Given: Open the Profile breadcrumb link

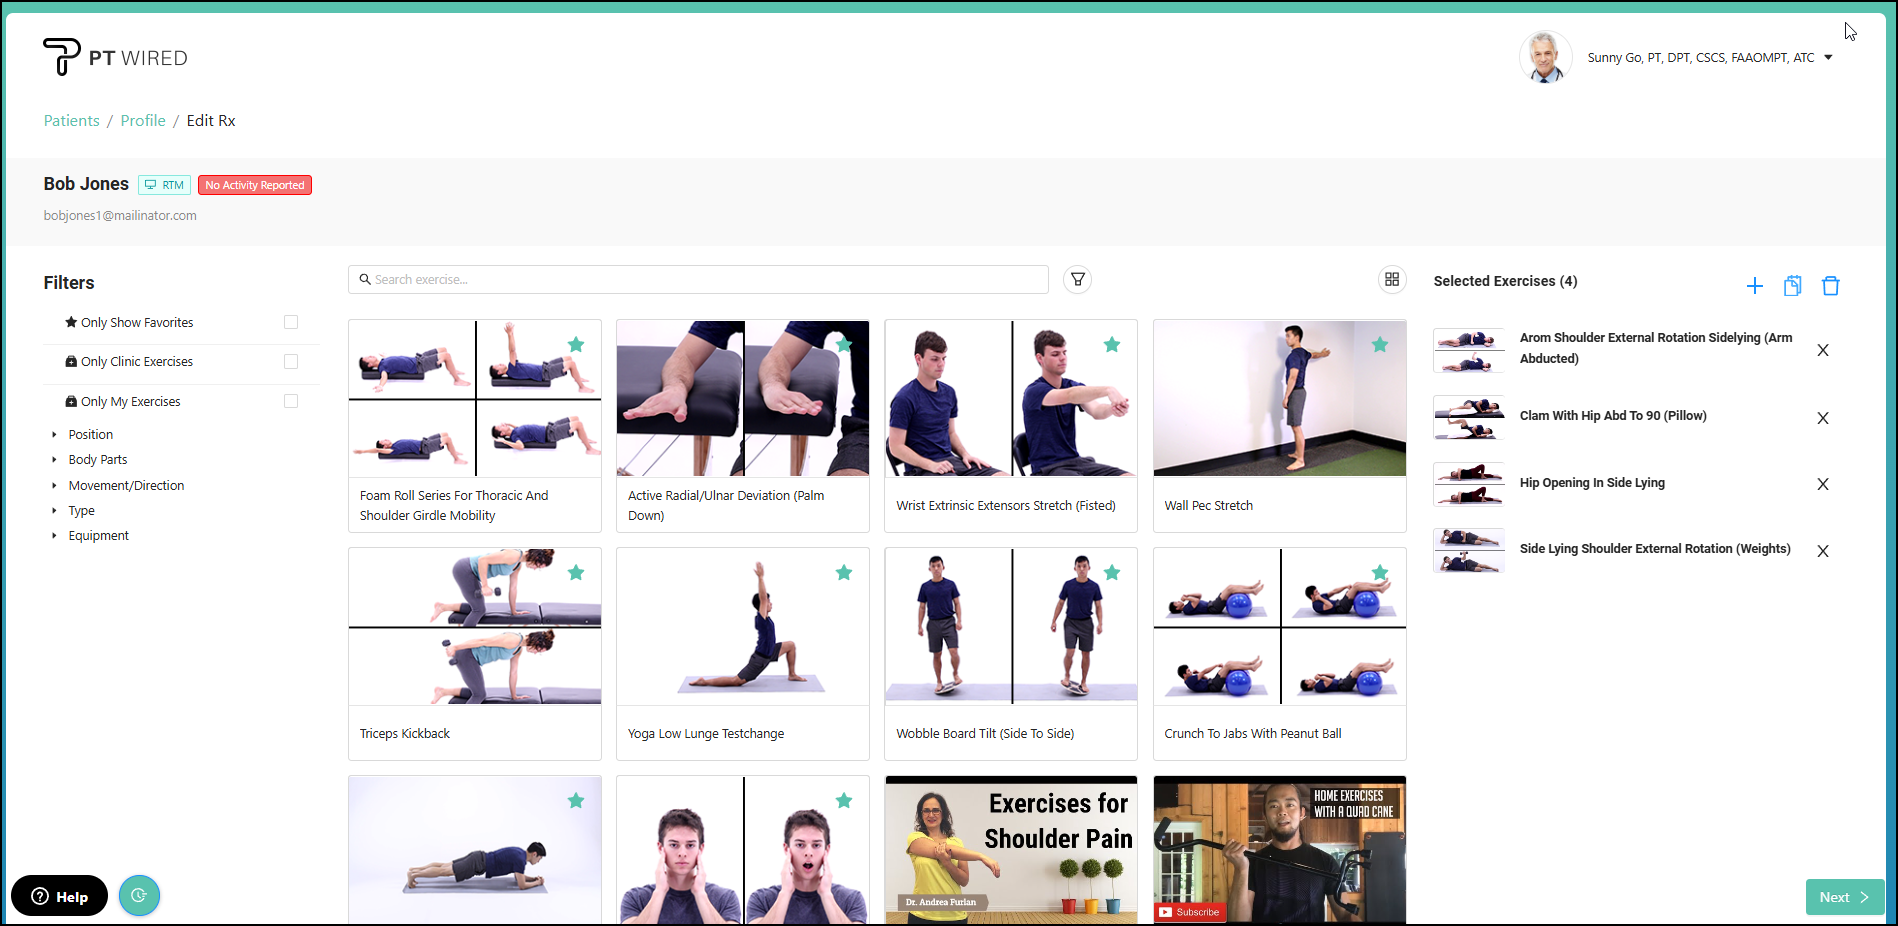Looking at the screenshot, I should point(143,121).
